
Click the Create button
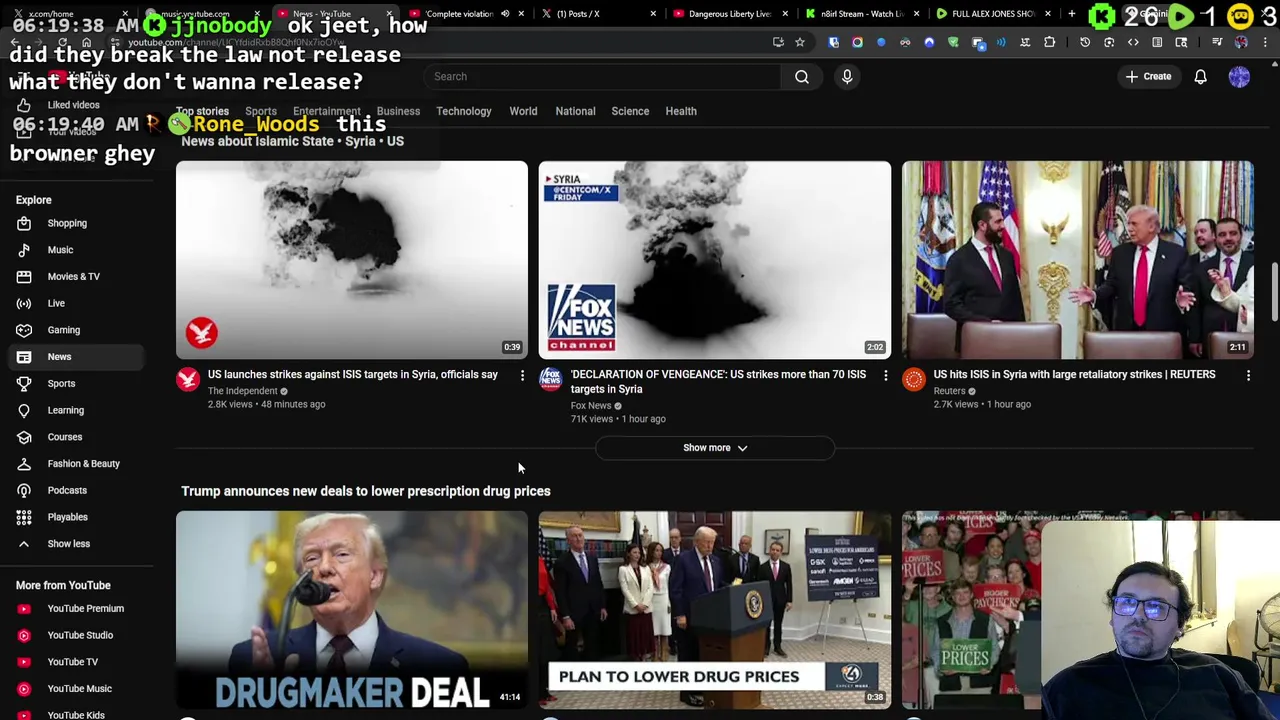(1147, 76)
